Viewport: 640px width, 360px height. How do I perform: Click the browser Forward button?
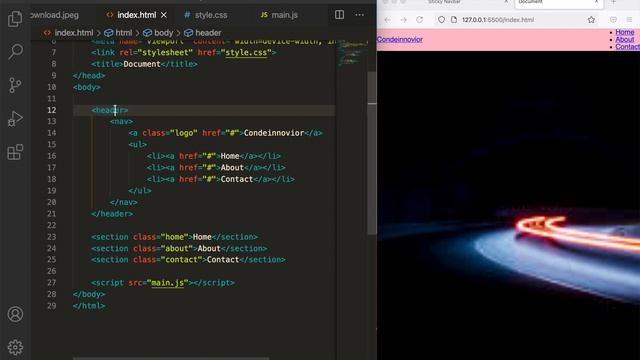tap(403, 20)
